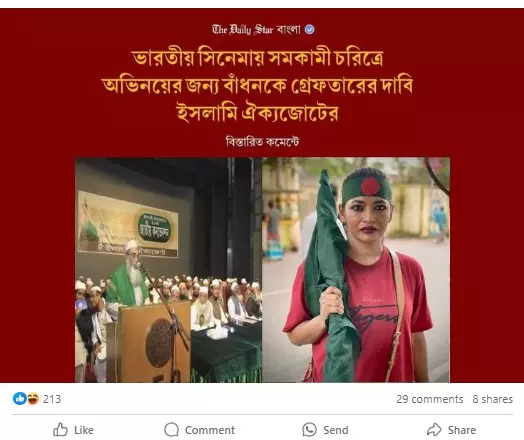Click the Share arrow icon

coord(434,430)
